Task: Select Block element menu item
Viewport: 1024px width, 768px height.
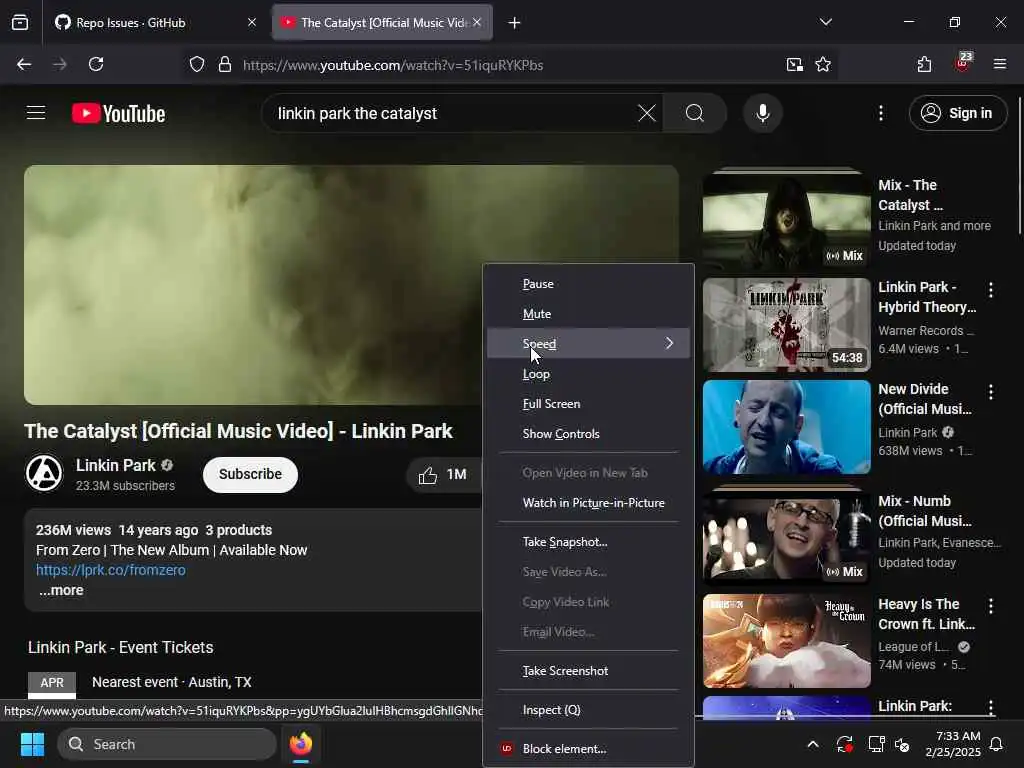Action: coord(588,749)
